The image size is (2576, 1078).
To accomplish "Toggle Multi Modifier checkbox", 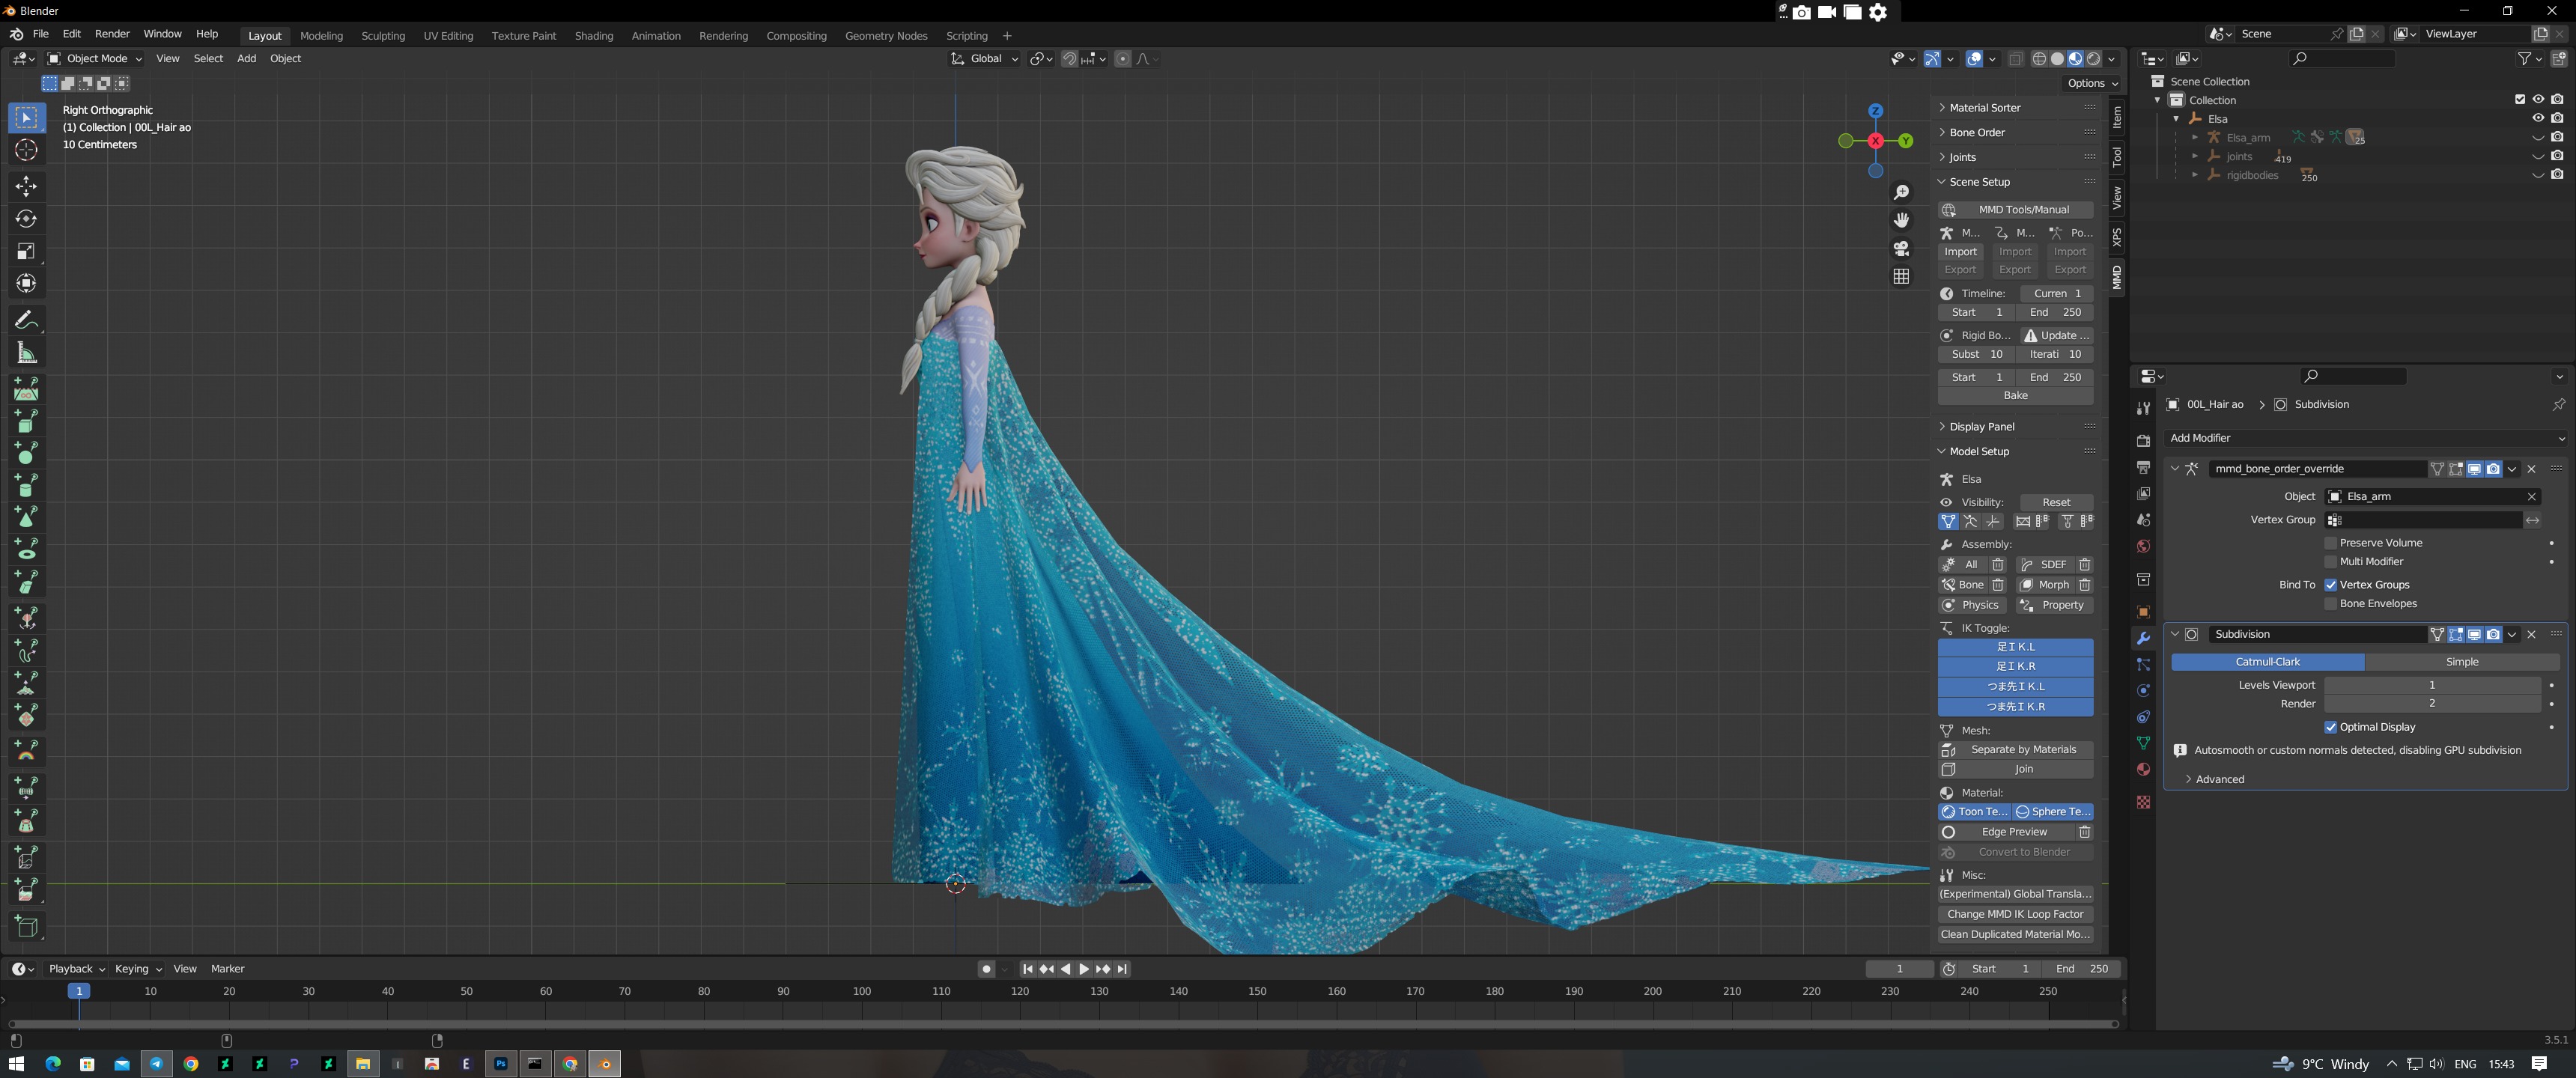I will [2330, 562].
